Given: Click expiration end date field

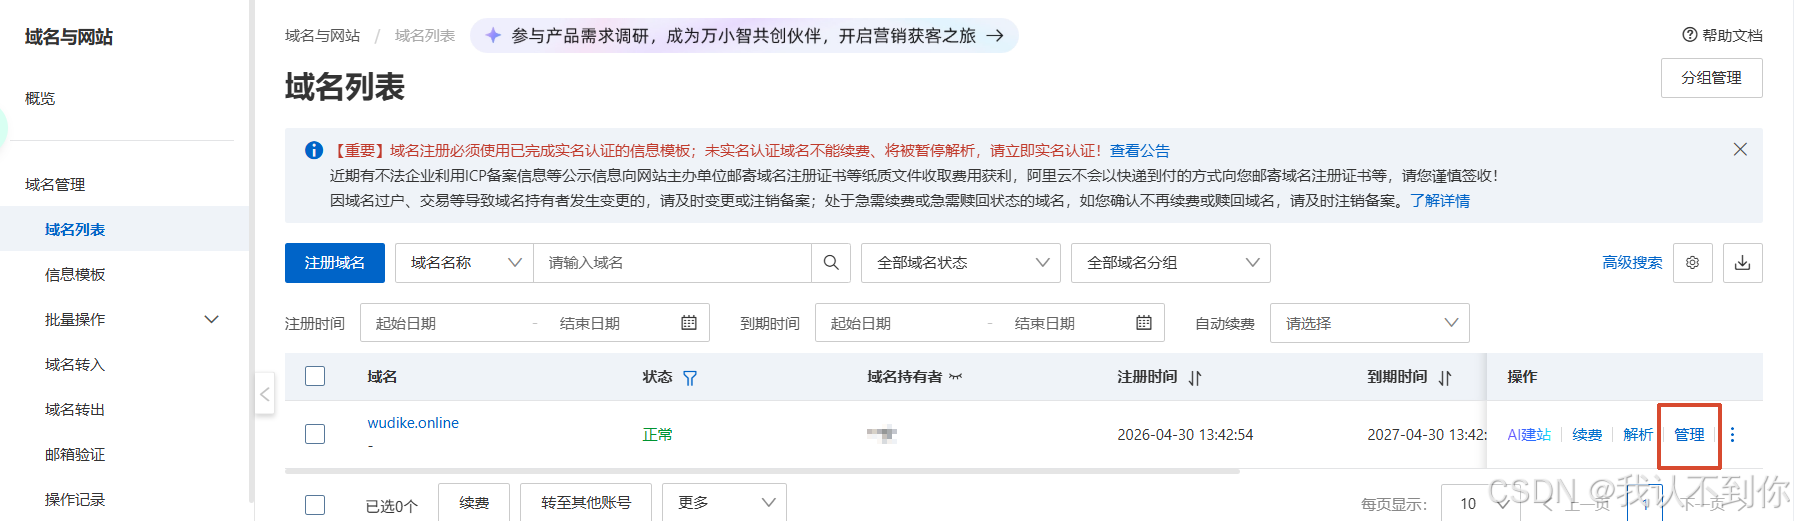Looking at the screenshot, I should [x=1065, y=323].
